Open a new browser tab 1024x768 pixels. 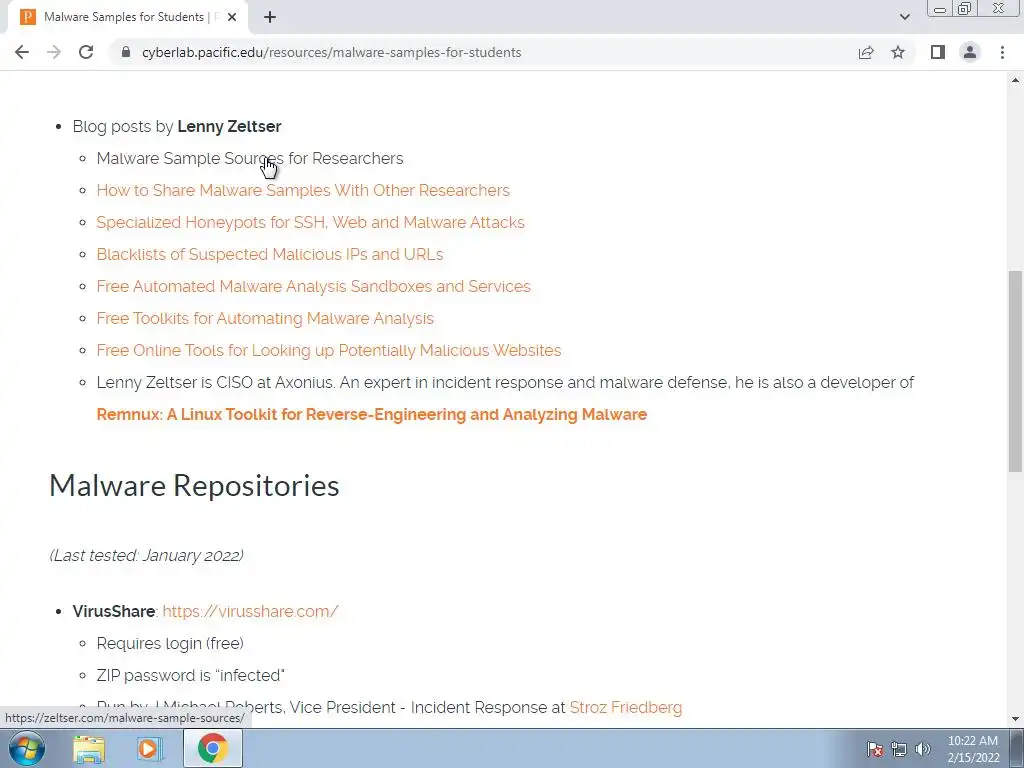[x=270, y=17]
